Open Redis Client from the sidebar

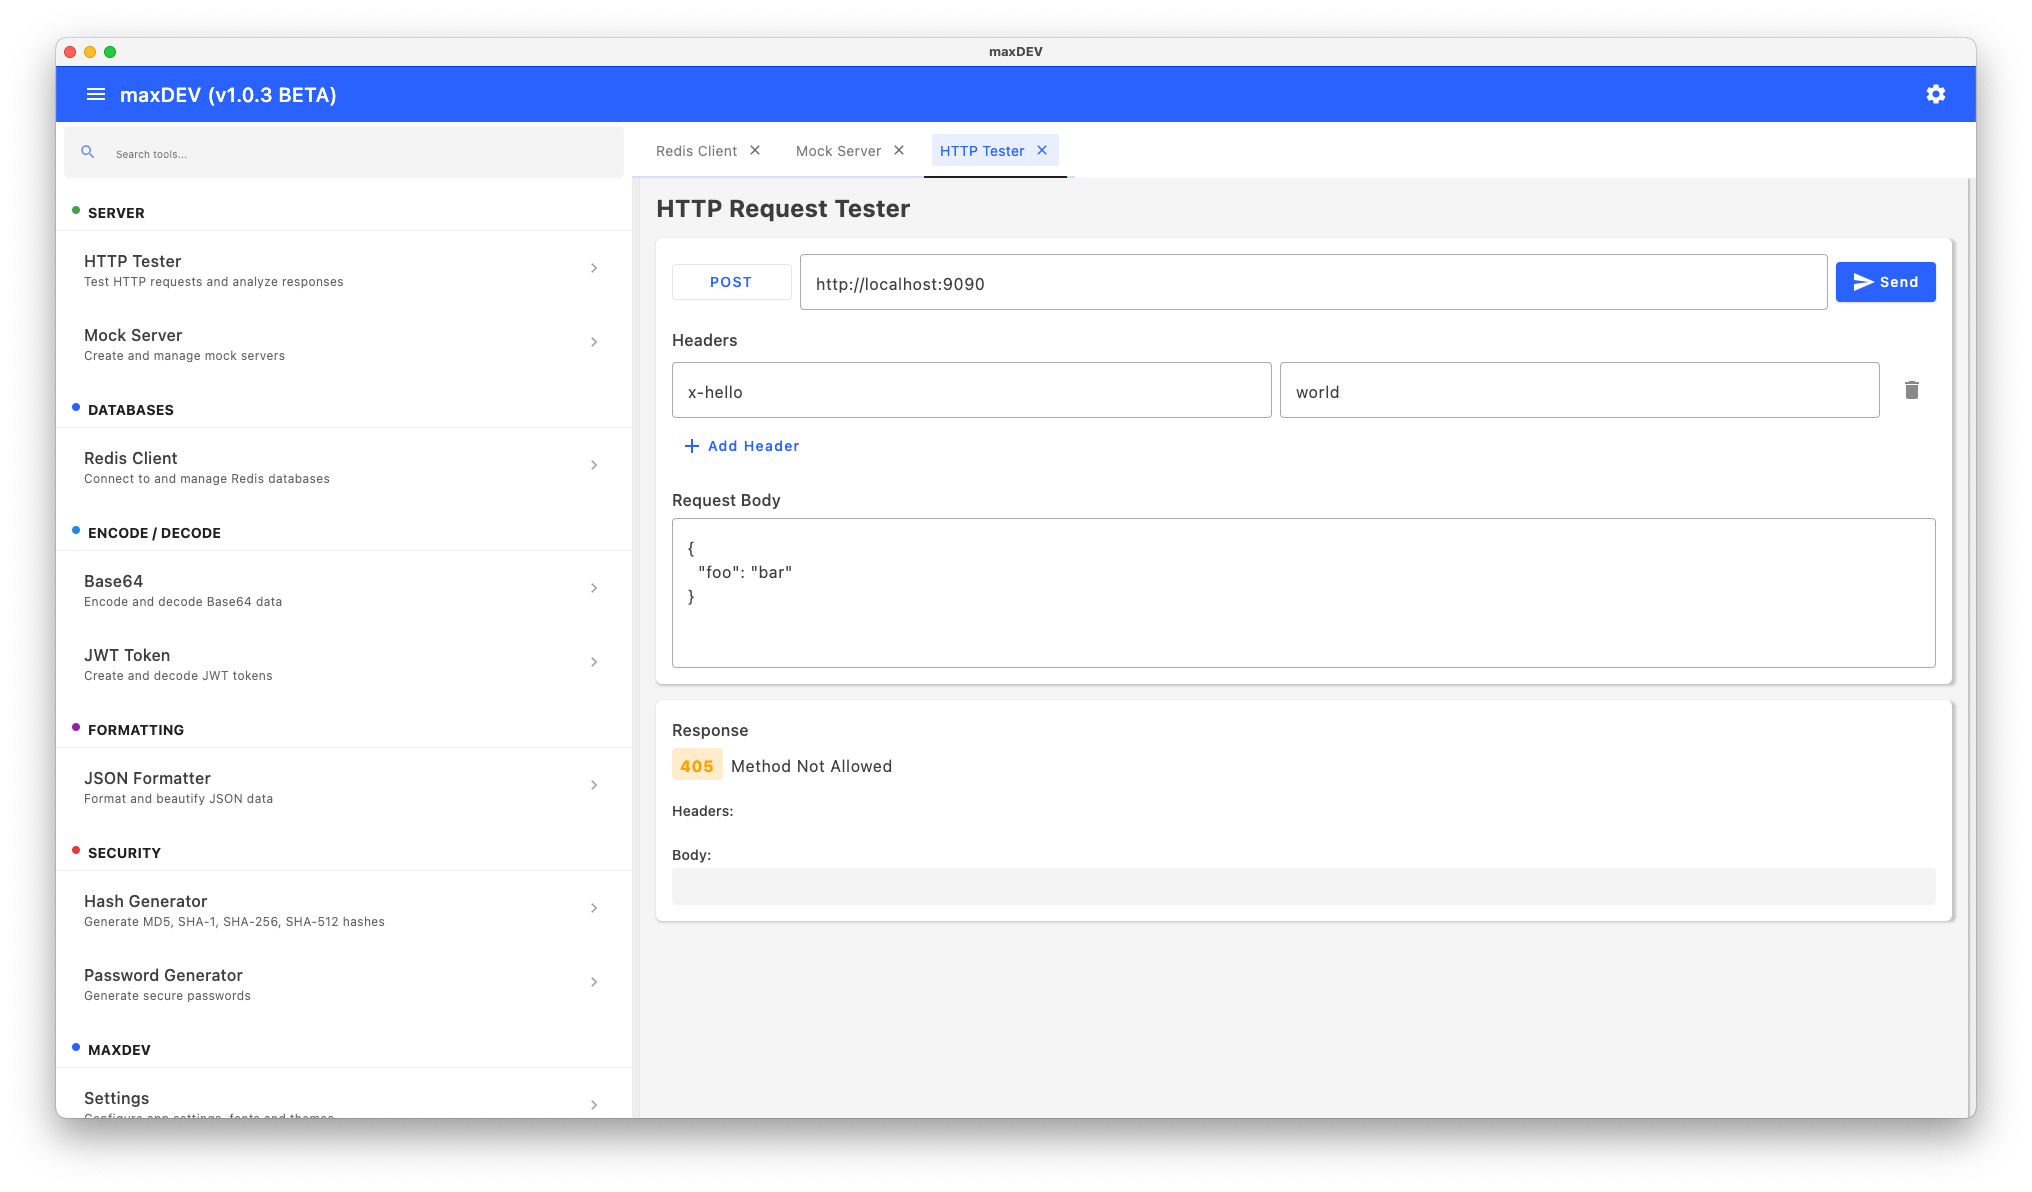[x=344, y=467]
